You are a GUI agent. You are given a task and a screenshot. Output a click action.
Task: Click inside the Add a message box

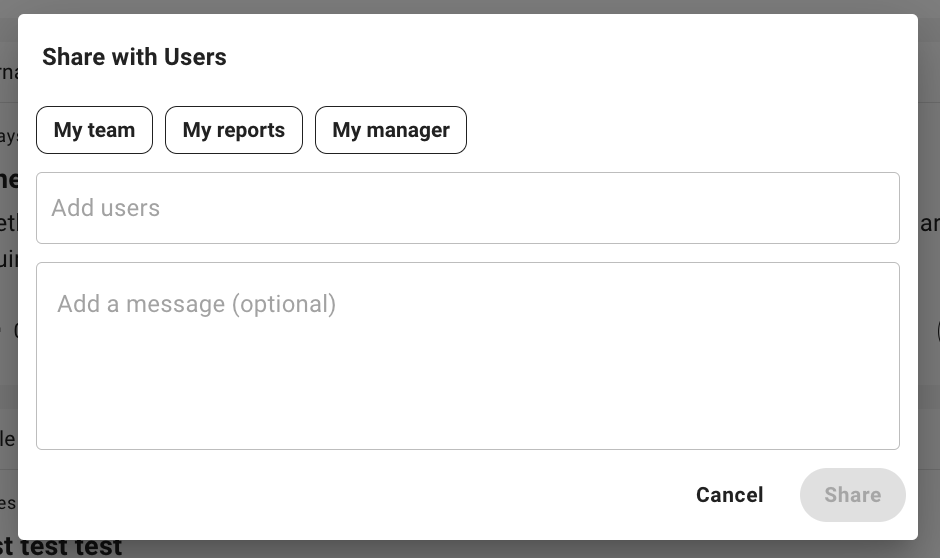467,355
